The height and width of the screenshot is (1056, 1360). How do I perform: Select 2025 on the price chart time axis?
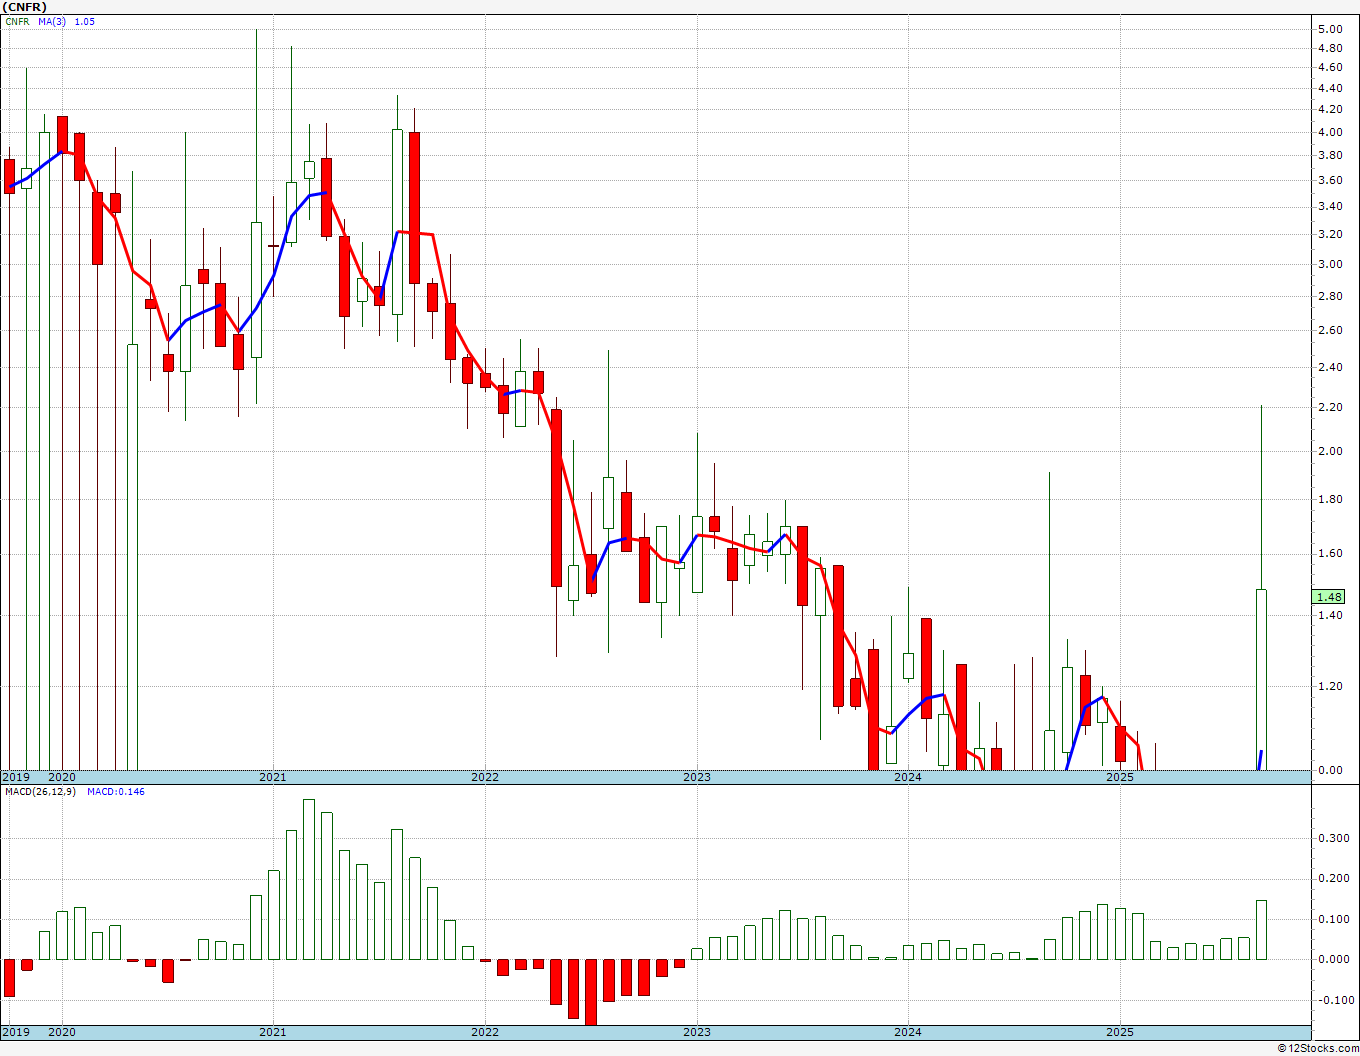(x=1120, y=777)
